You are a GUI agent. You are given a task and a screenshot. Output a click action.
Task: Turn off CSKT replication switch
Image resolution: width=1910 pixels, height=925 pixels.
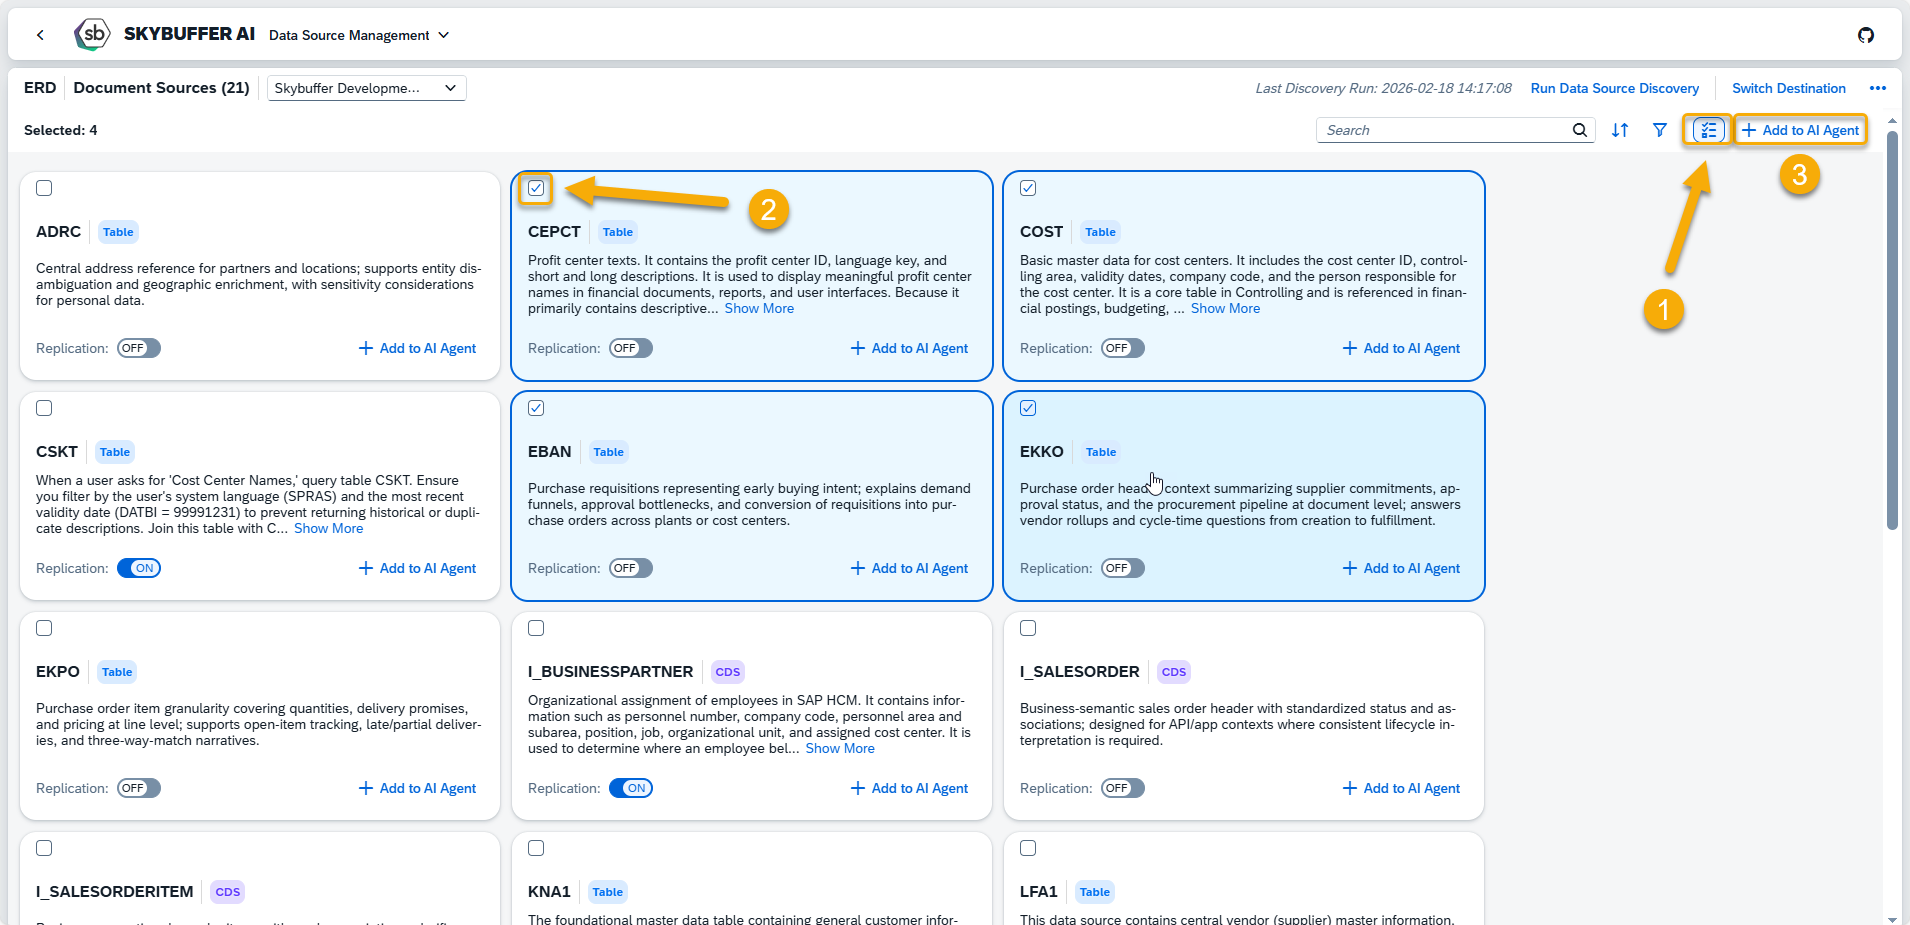coord(139,568)
